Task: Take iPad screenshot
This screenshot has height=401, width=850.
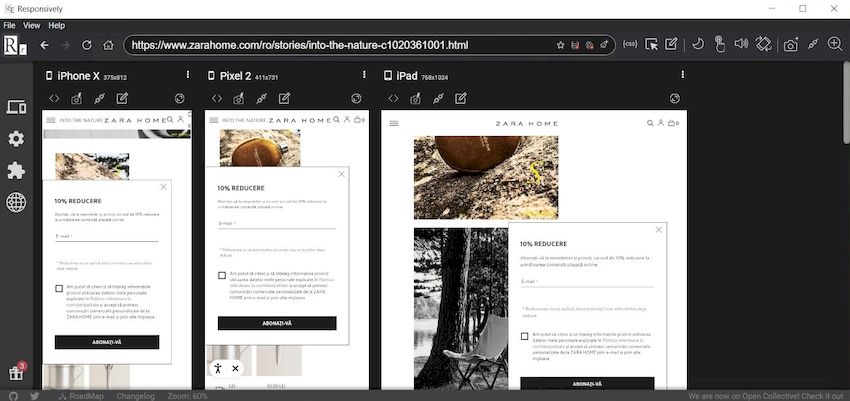Action: click(x=415, y=98)
